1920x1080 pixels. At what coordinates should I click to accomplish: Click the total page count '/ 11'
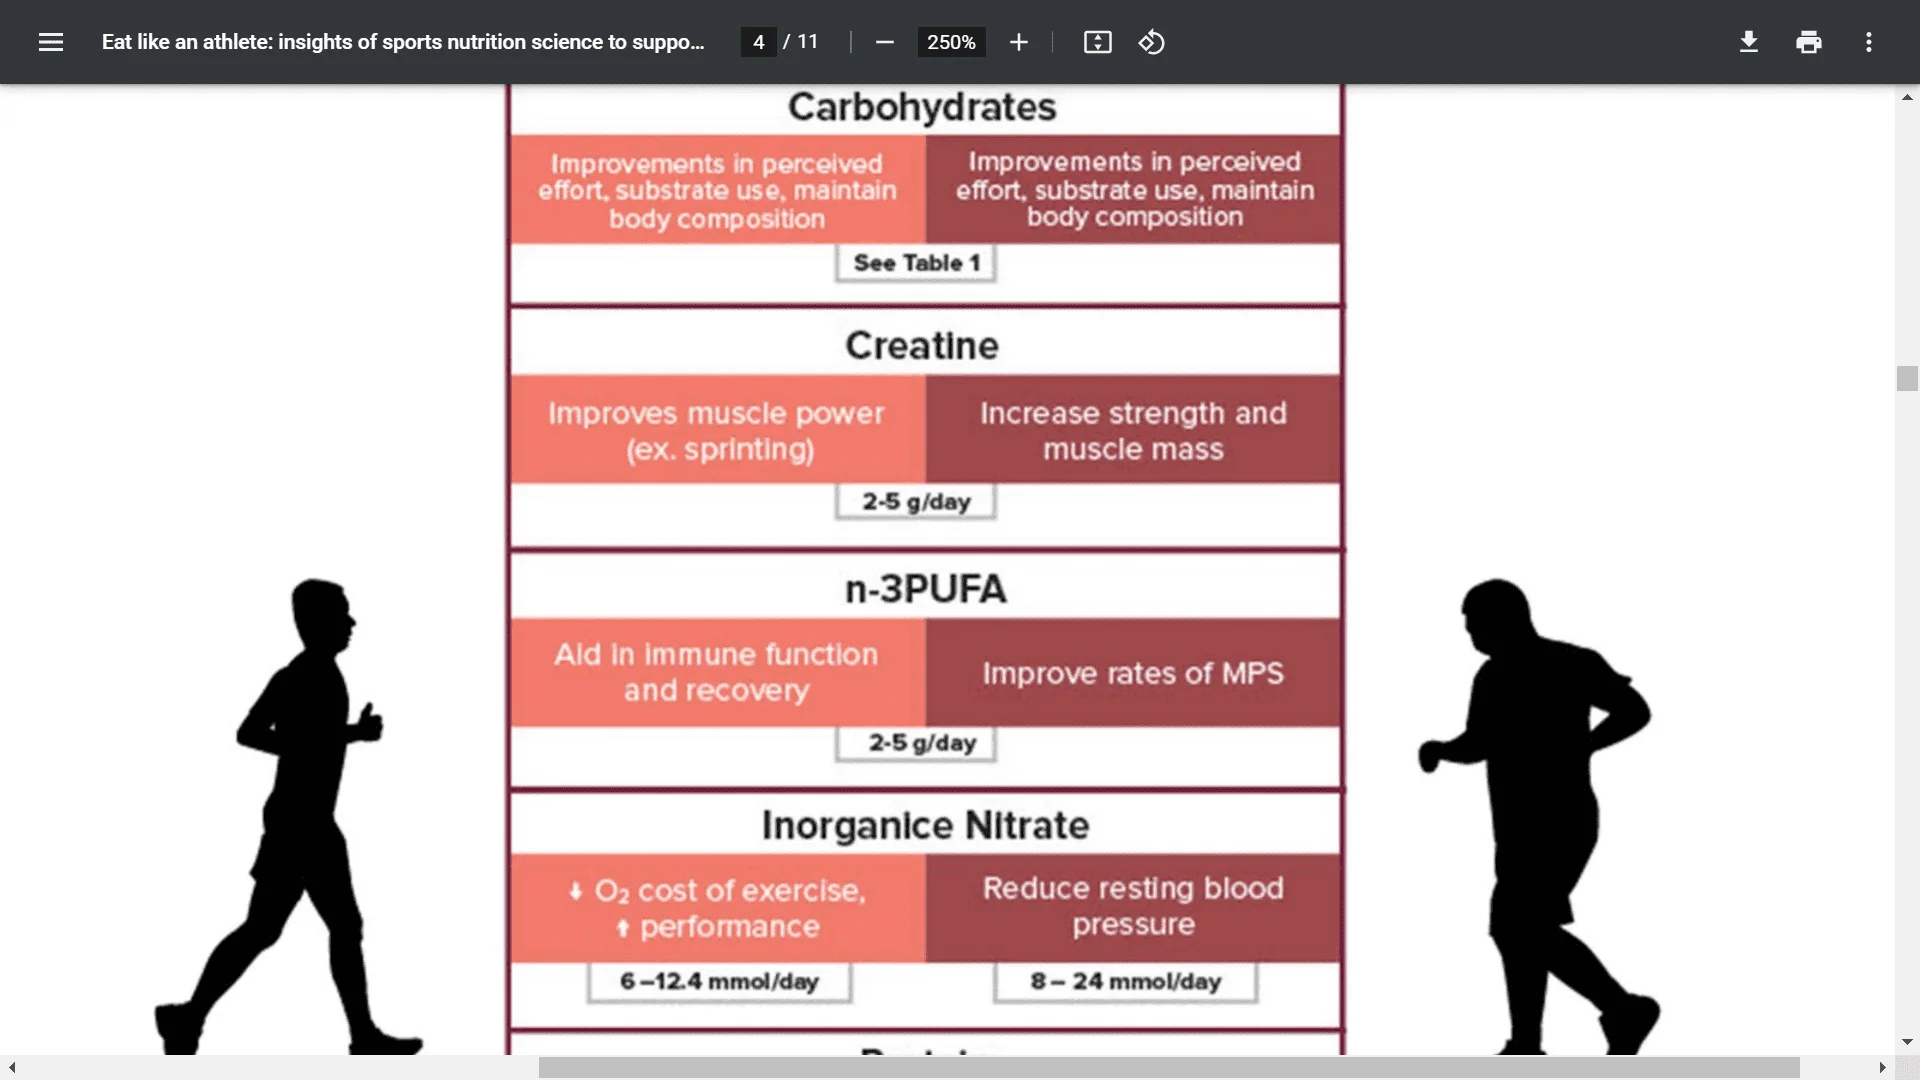801,42
